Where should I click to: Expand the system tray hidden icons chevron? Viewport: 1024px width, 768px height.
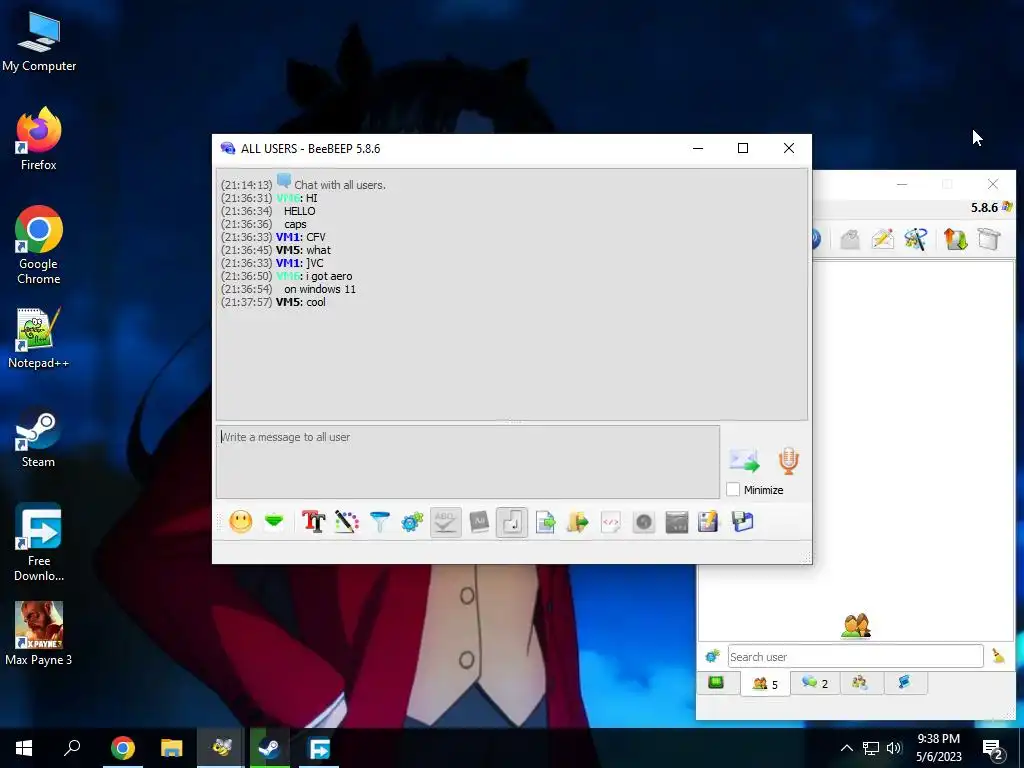(846, 748)
